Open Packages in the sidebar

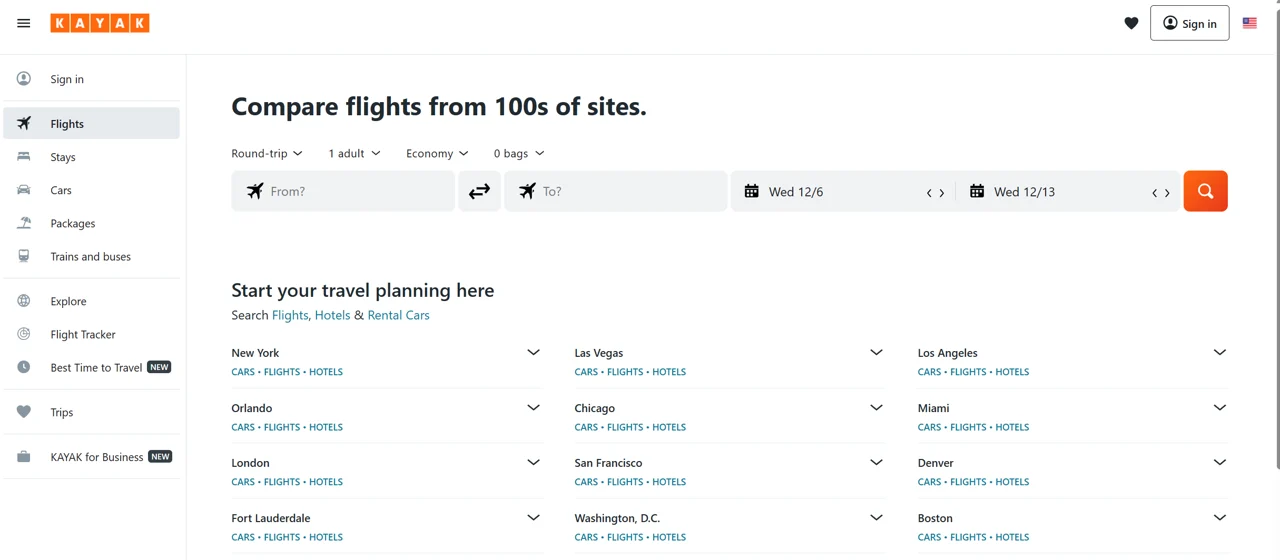tap(91, 223)
